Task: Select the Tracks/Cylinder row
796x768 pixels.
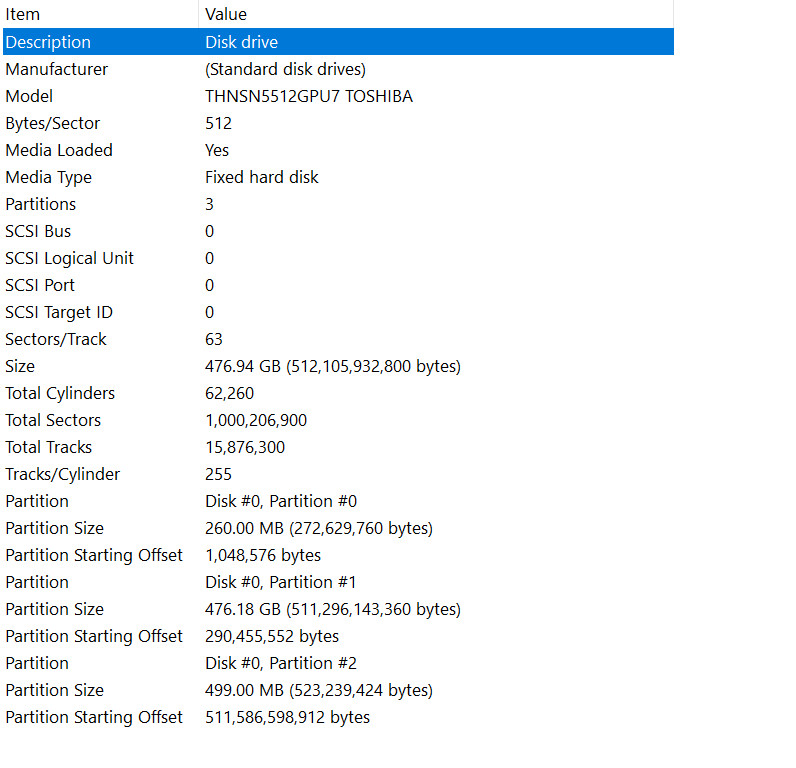Action: pyautogui.click(x=338, y=474)
